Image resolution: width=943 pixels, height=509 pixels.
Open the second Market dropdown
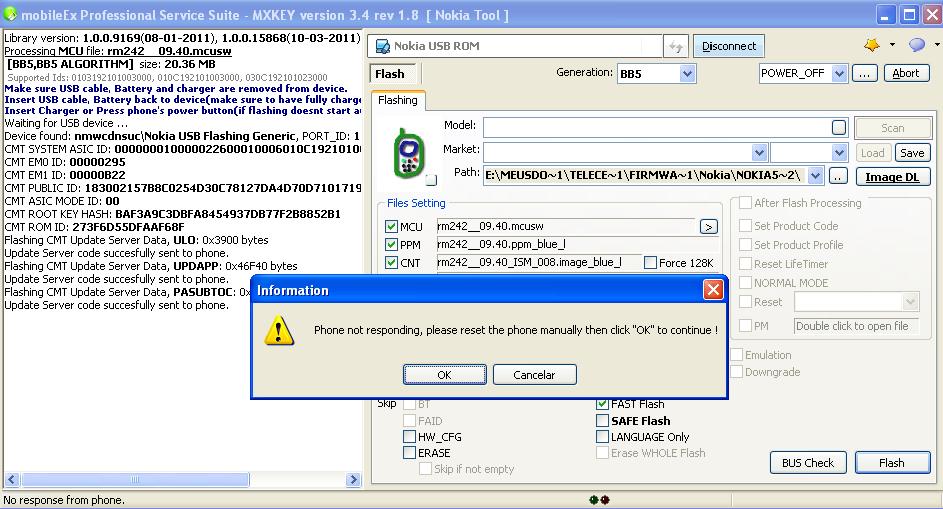tap(840, 153)
